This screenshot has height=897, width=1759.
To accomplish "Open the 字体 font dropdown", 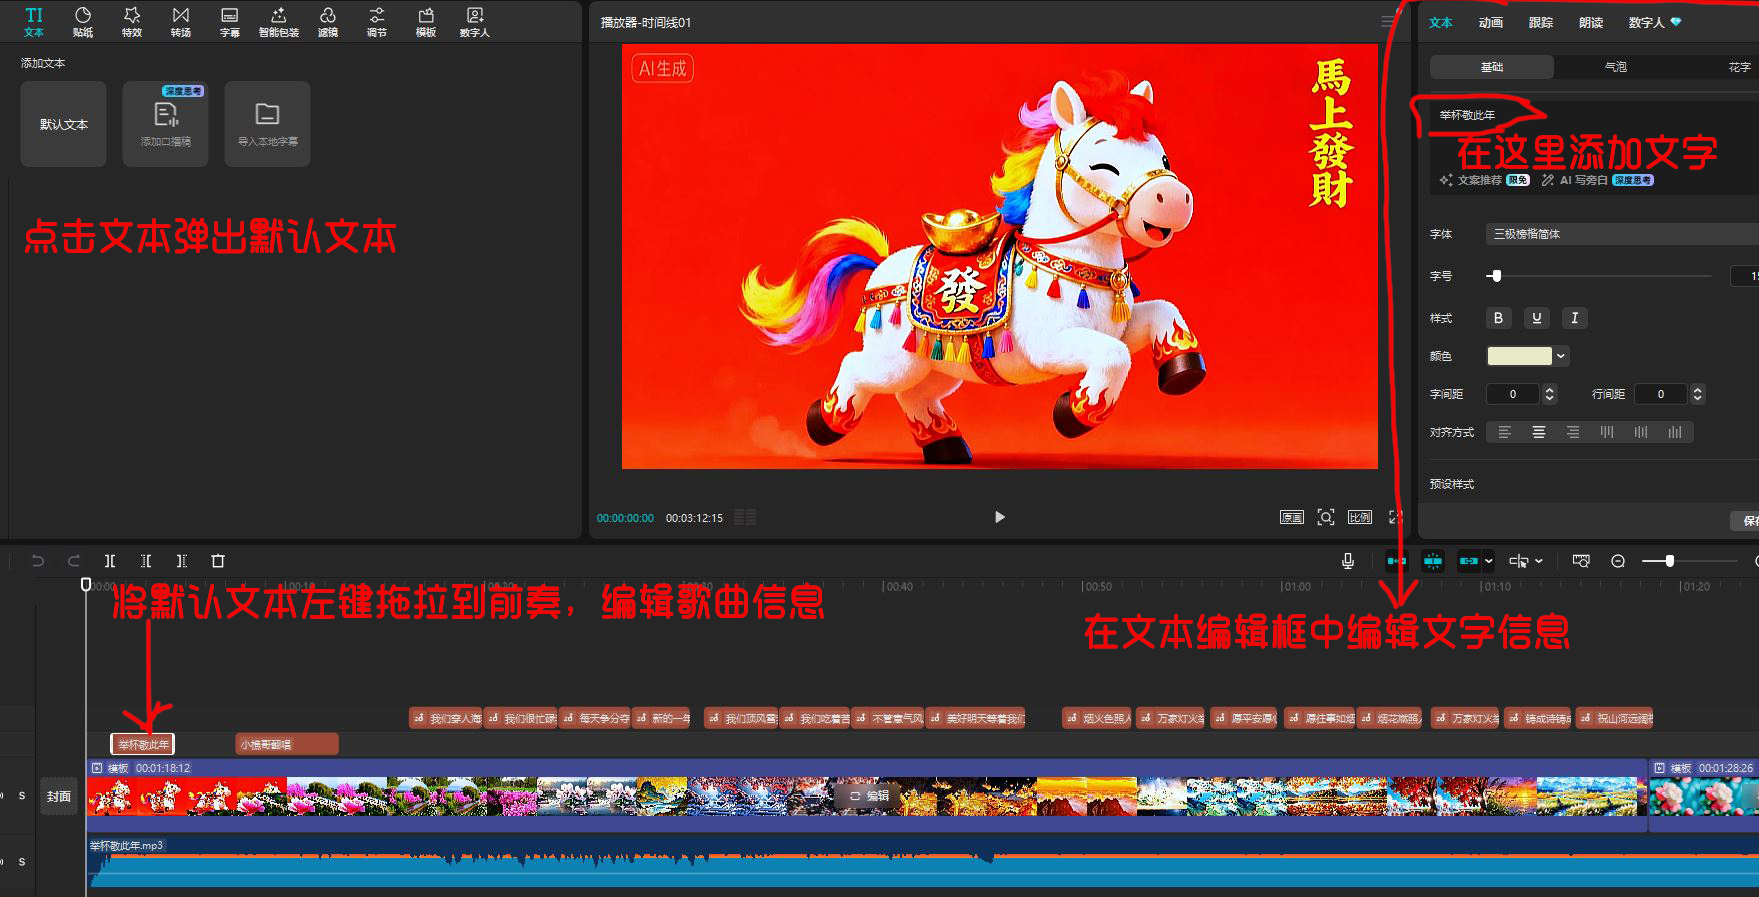I will click(x=1620, y=234).
